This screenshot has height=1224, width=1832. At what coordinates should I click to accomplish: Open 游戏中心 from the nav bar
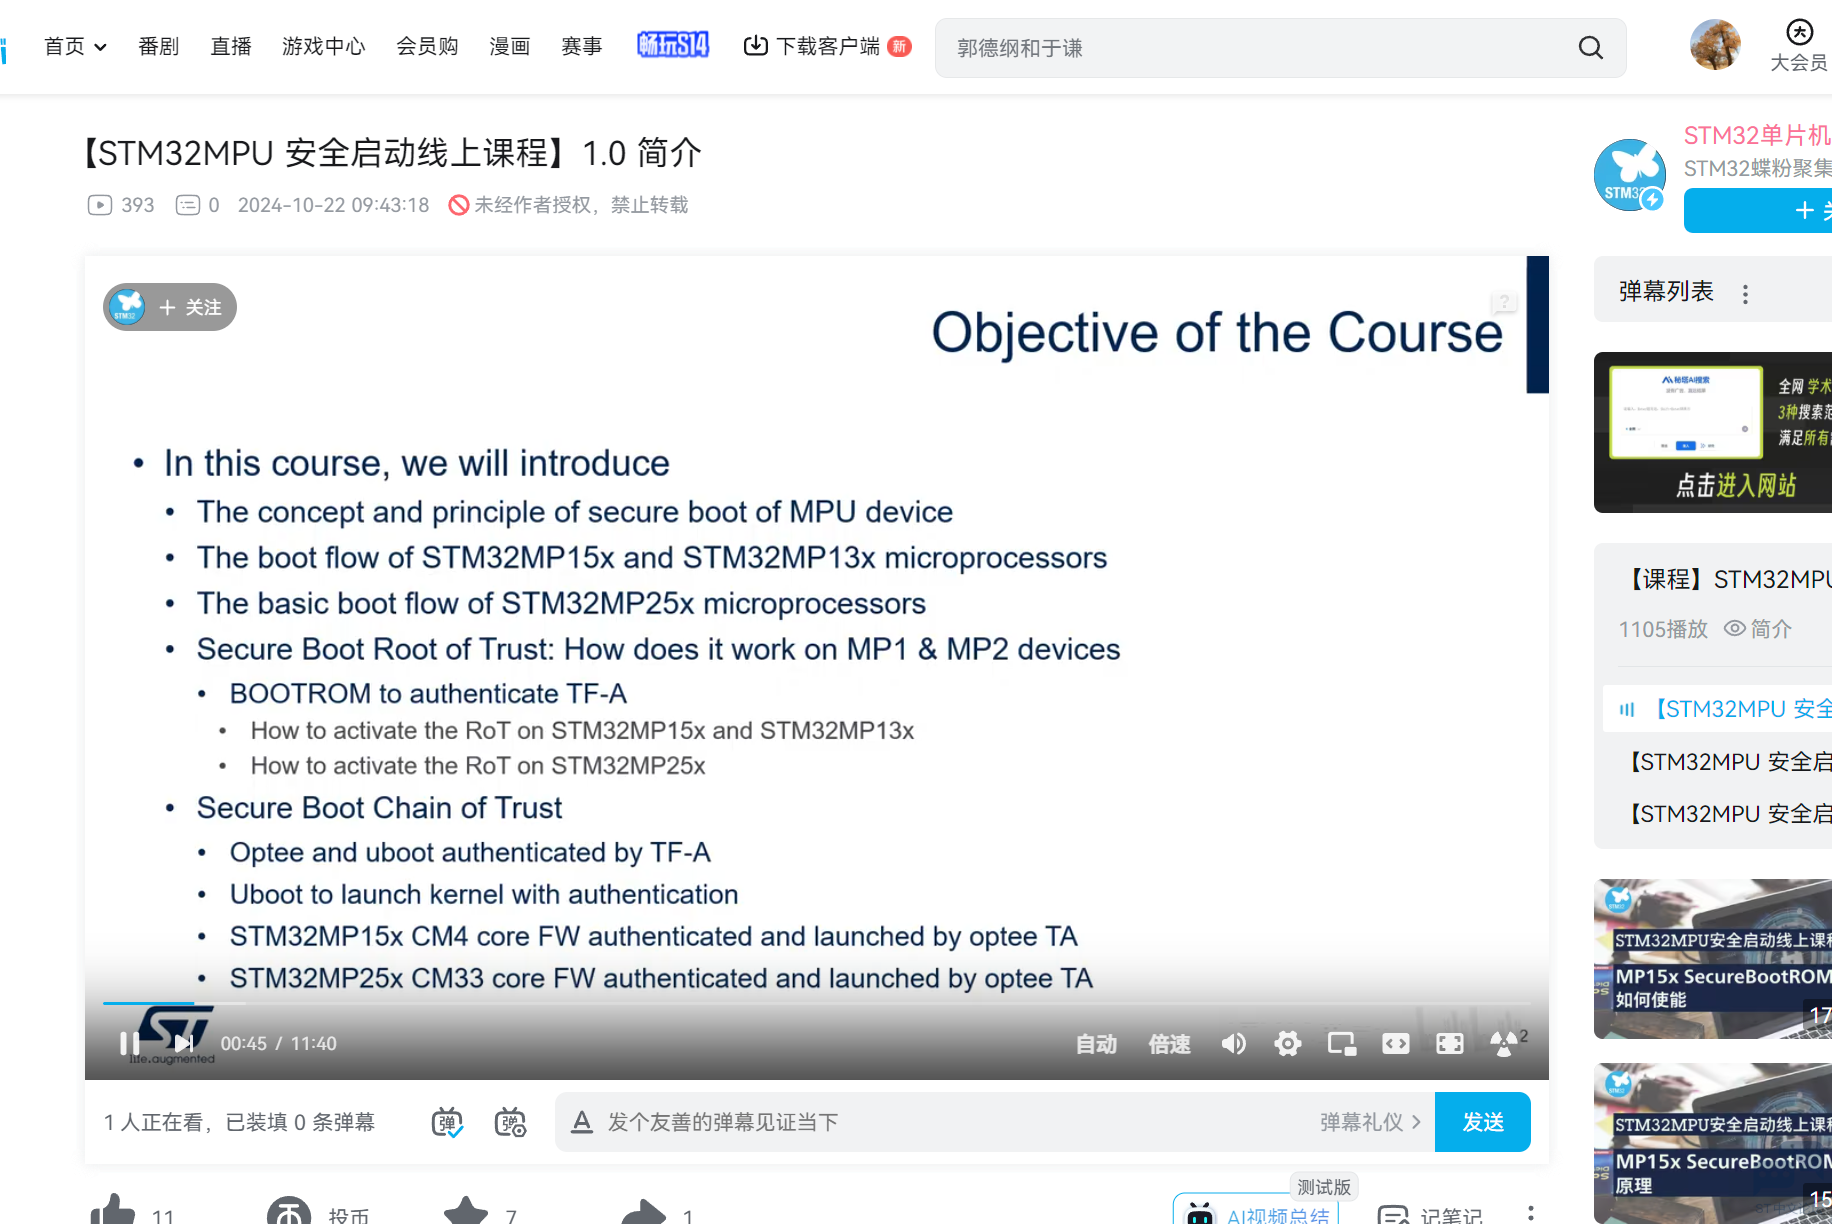(x=324, y=46)
